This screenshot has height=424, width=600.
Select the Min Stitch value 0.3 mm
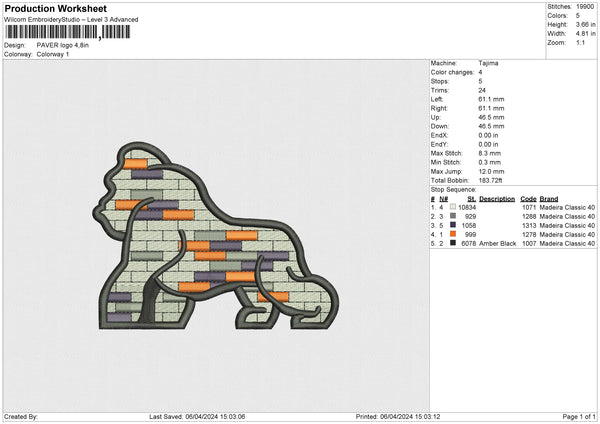click(x=490, y=162)
